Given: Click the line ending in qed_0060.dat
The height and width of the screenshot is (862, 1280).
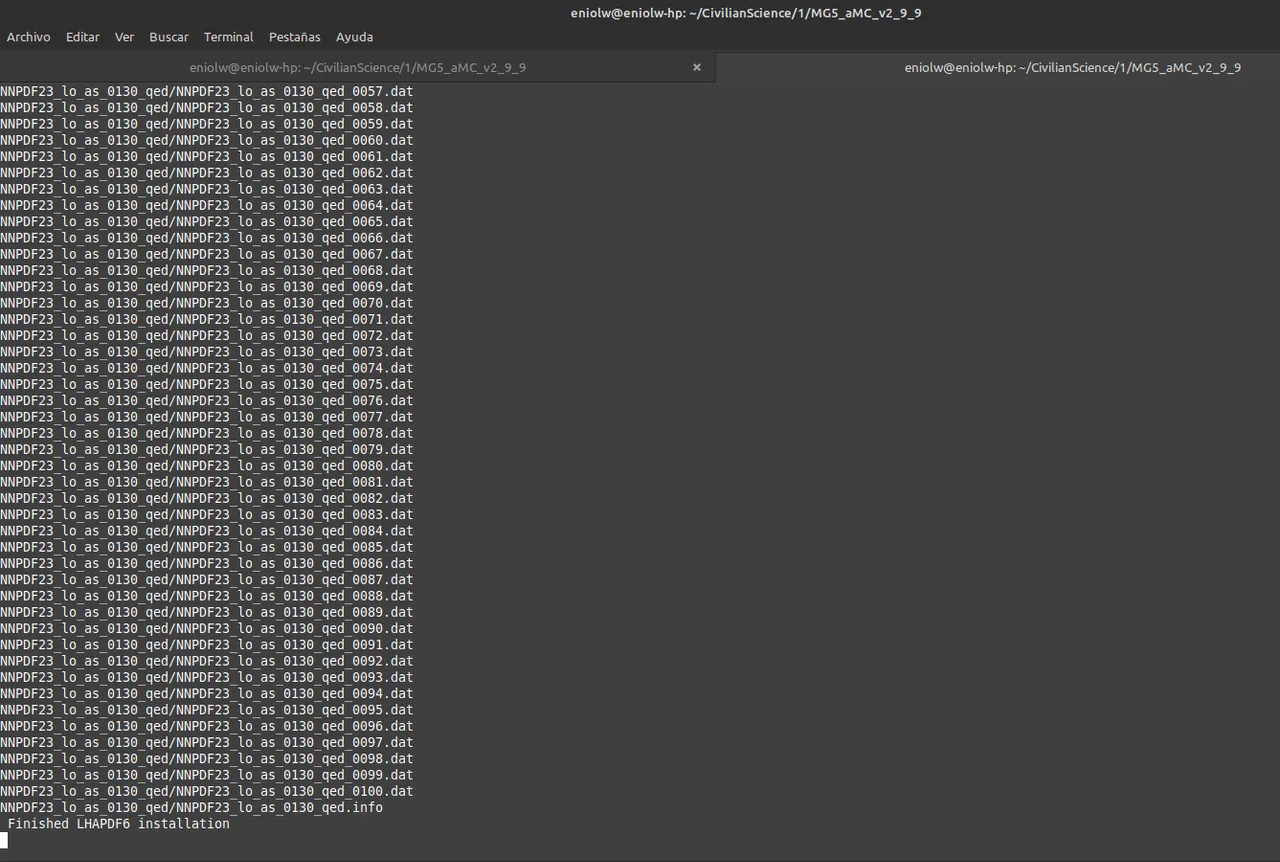Looking at the screenshot, I should coord(206,140).
